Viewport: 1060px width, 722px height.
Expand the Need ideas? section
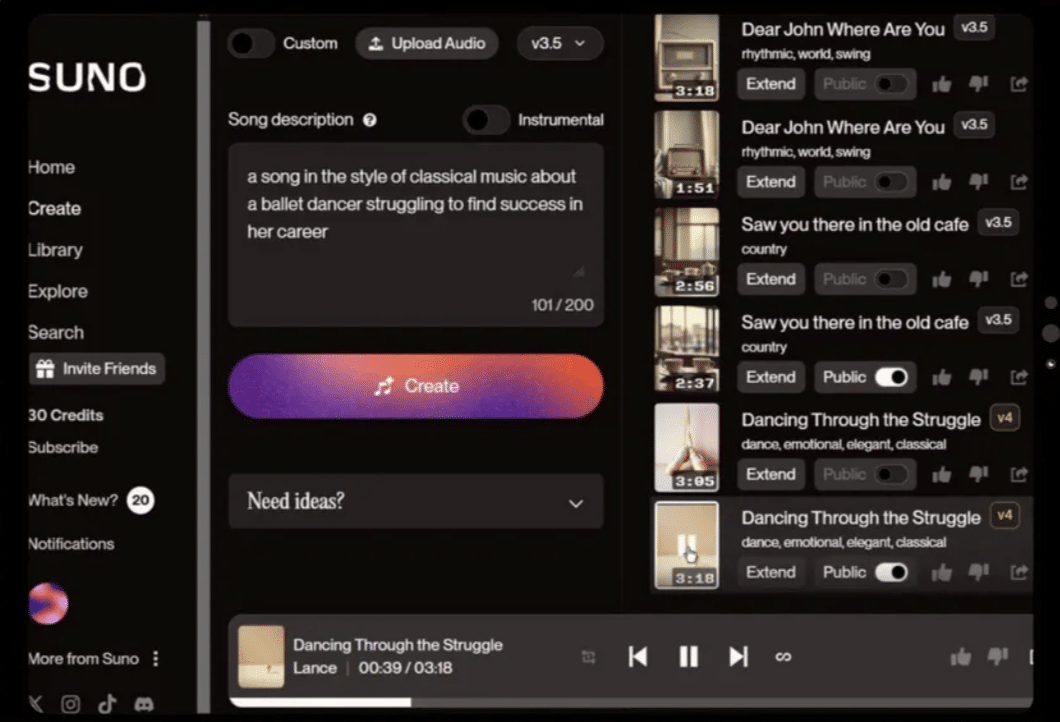click(x=416, y=501)
